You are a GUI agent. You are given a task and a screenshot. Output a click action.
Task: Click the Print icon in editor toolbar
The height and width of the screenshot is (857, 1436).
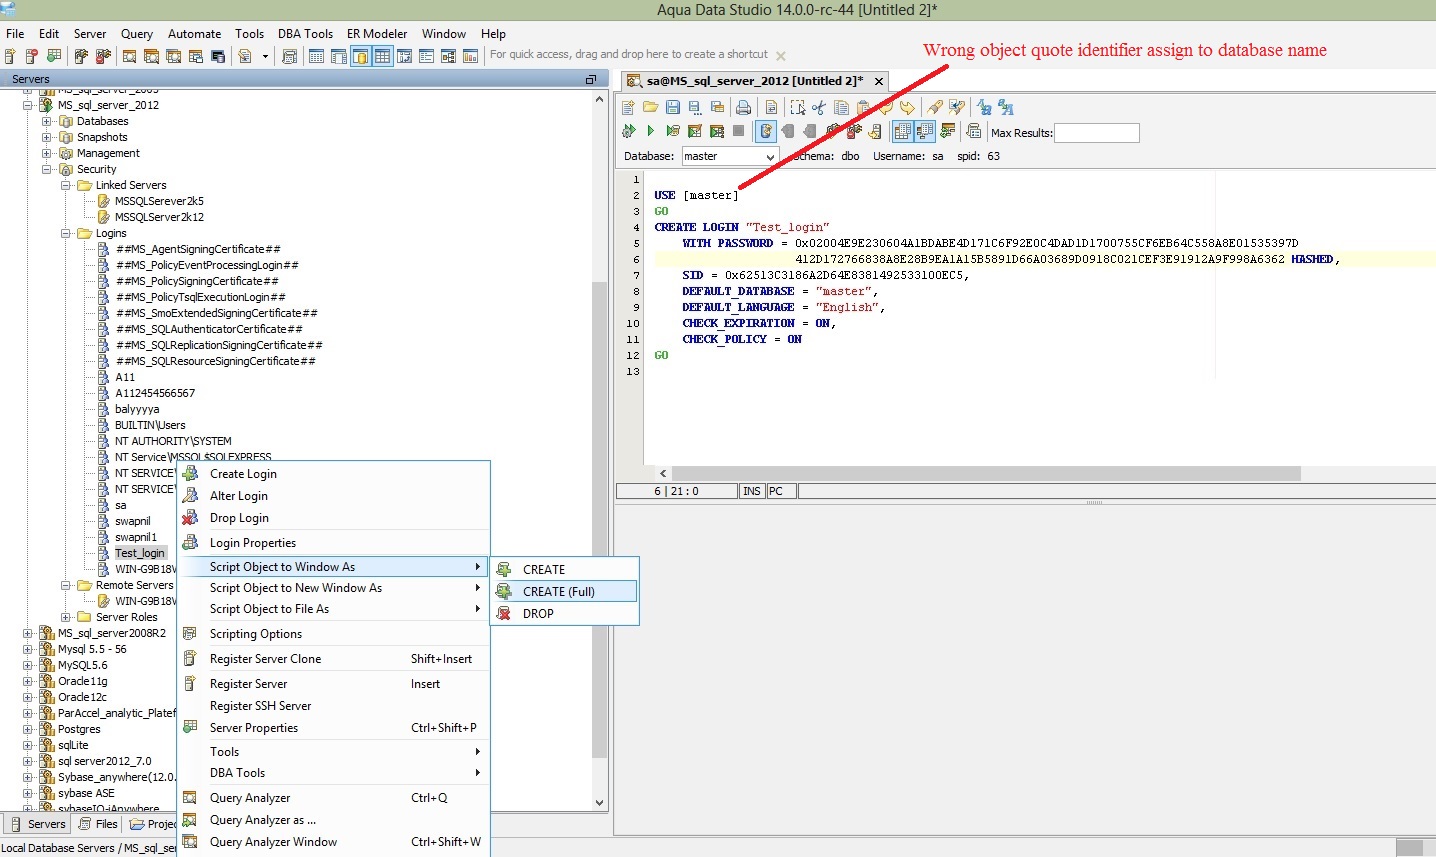click(743, 108)
